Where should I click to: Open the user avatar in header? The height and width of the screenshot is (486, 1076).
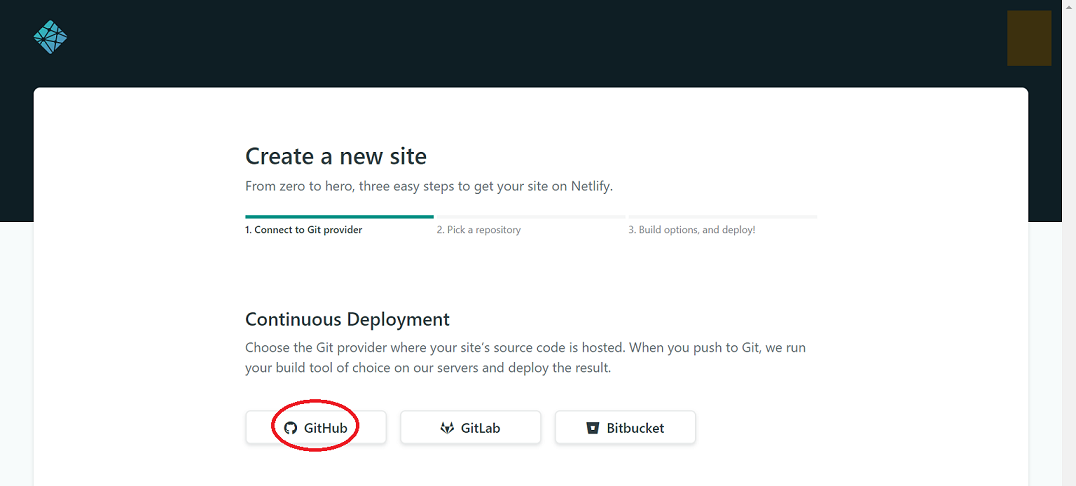1029,38
